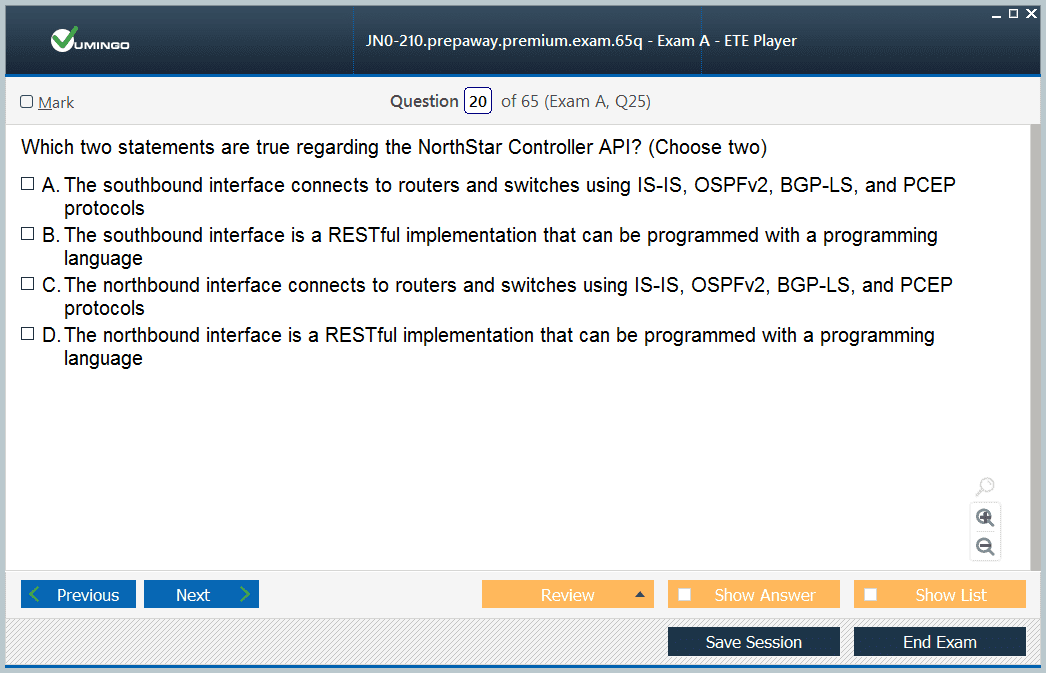Select answer option D checkbox

tap(27, 333)
